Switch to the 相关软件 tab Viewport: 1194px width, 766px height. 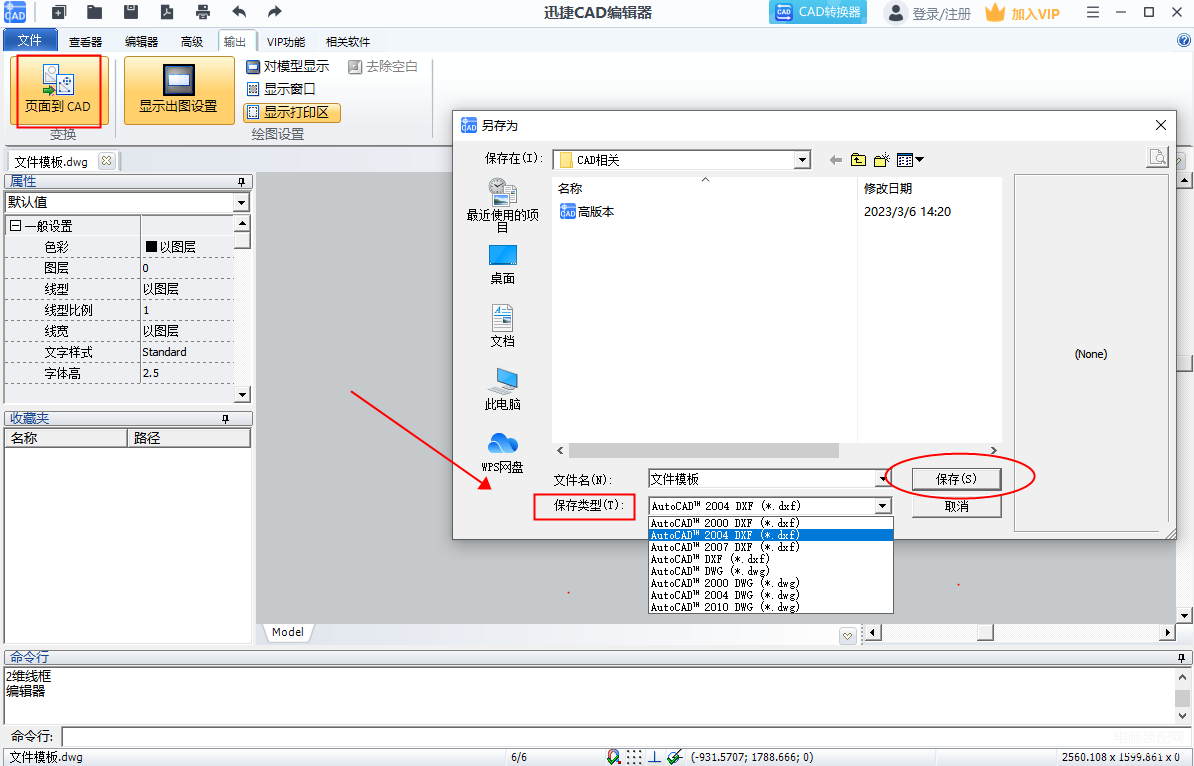coord(348,42)
